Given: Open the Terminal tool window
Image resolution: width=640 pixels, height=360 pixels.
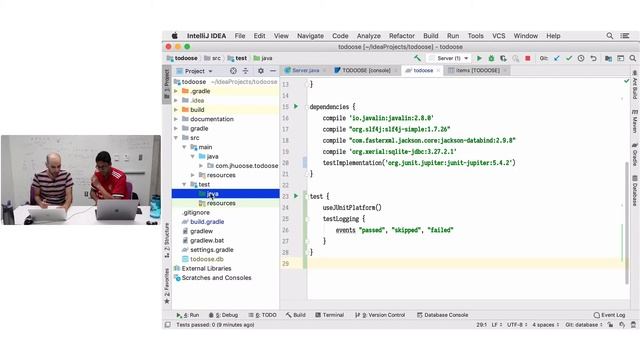Looking at the screenshot, I should click(x=329, y=315).
